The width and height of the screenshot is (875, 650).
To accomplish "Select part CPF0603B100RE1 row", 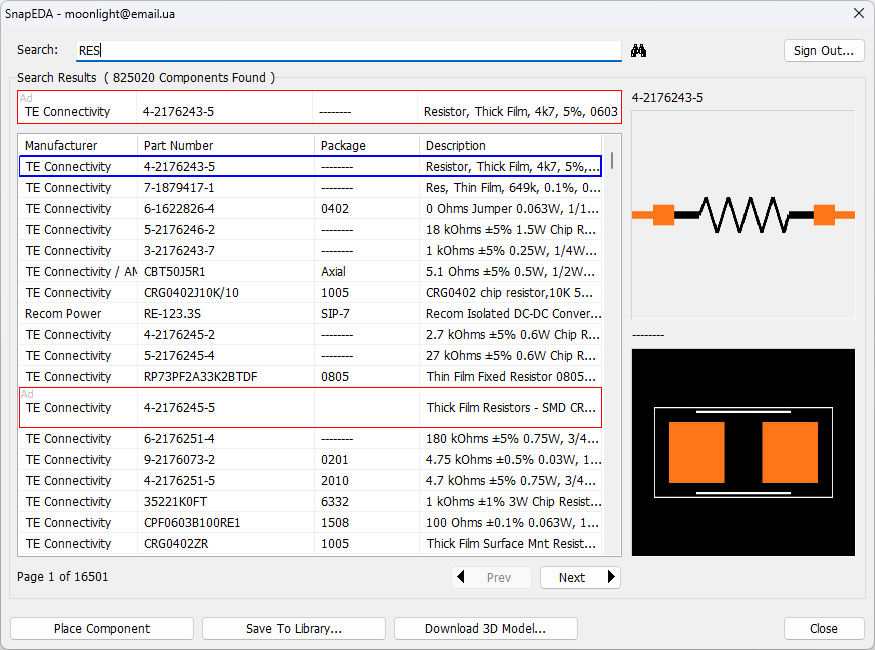I will (310, 523).
